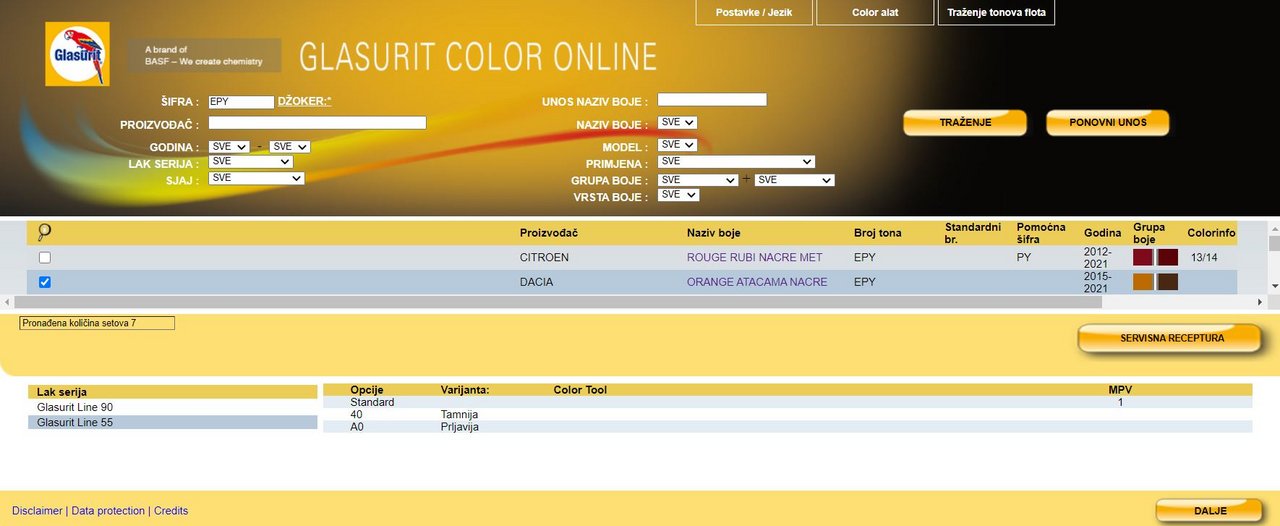
Task: Open the Disclaimer link
Action: click(37, 510)
